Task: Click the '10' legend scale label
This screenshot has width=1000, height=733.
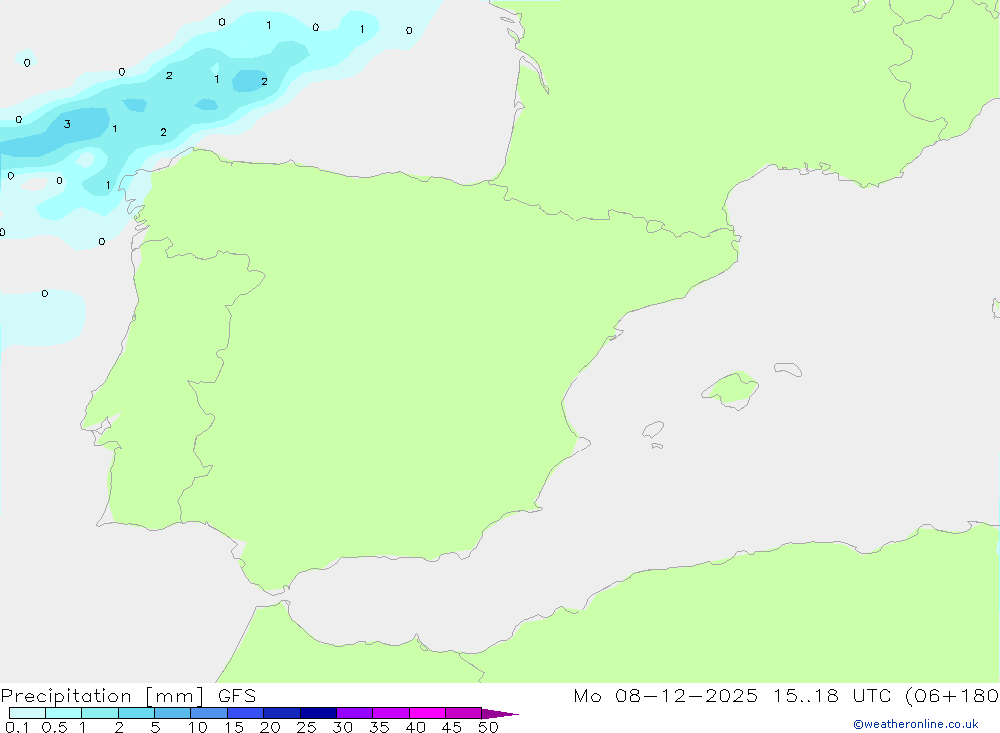Action: click(x=198, y=727)
